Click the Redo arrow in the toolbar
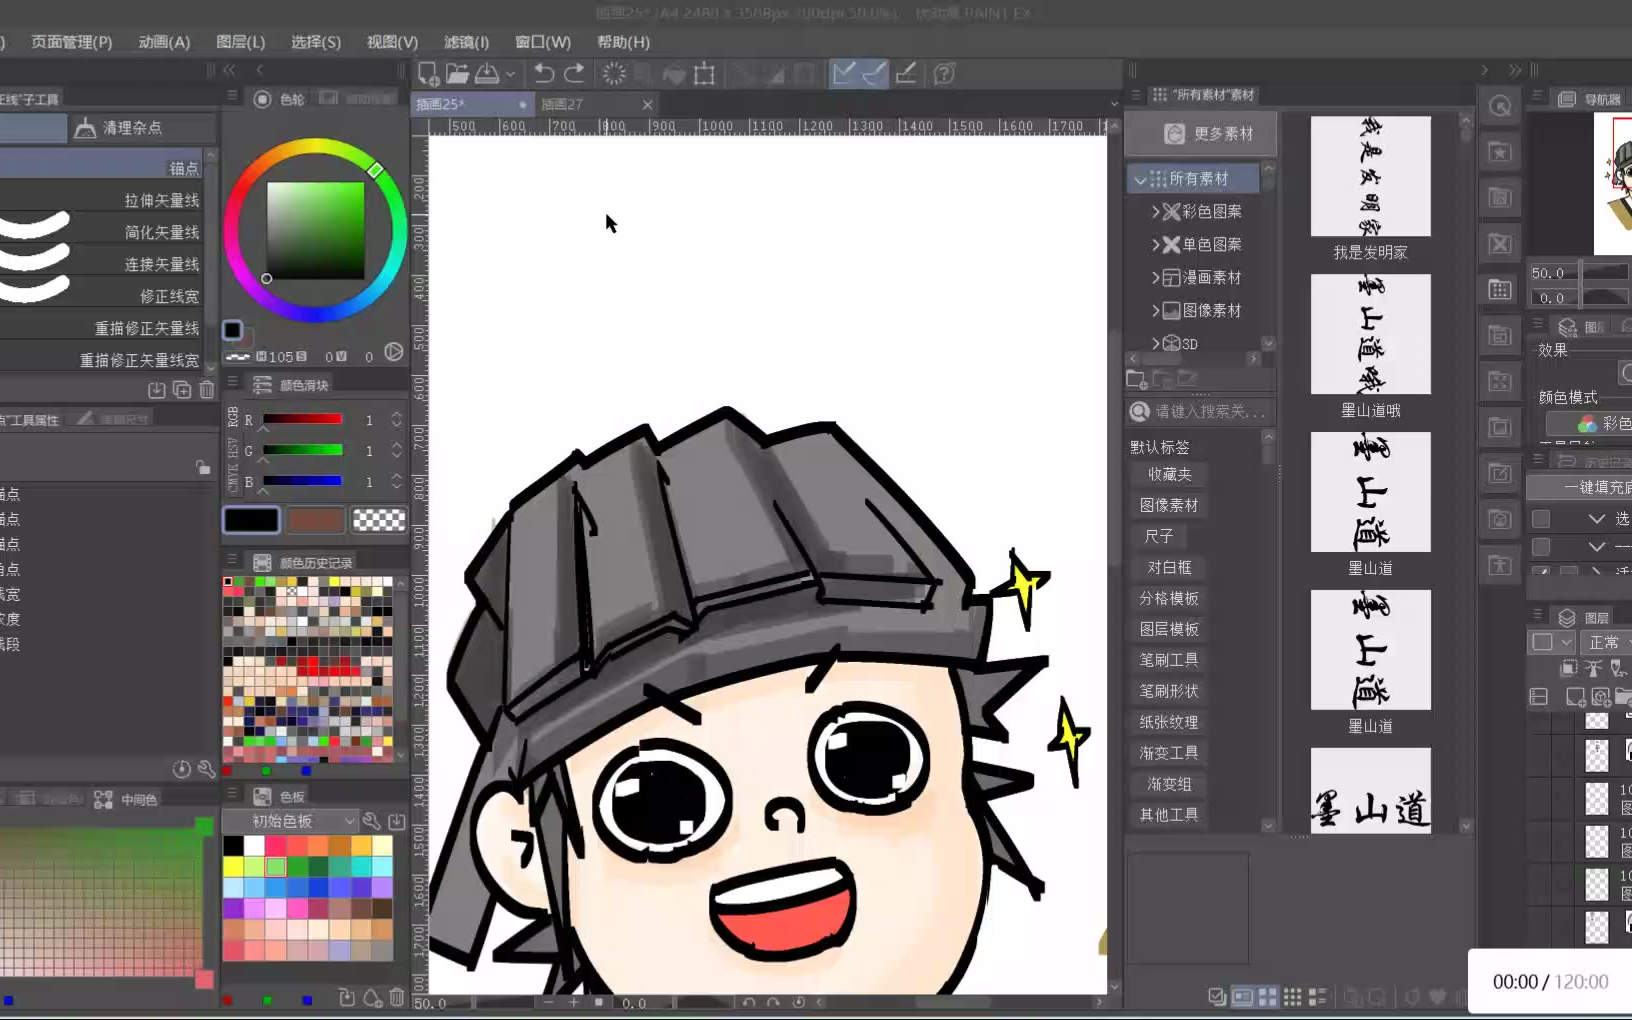Viewport: 1632px width, 1020px height. point(574,74)
